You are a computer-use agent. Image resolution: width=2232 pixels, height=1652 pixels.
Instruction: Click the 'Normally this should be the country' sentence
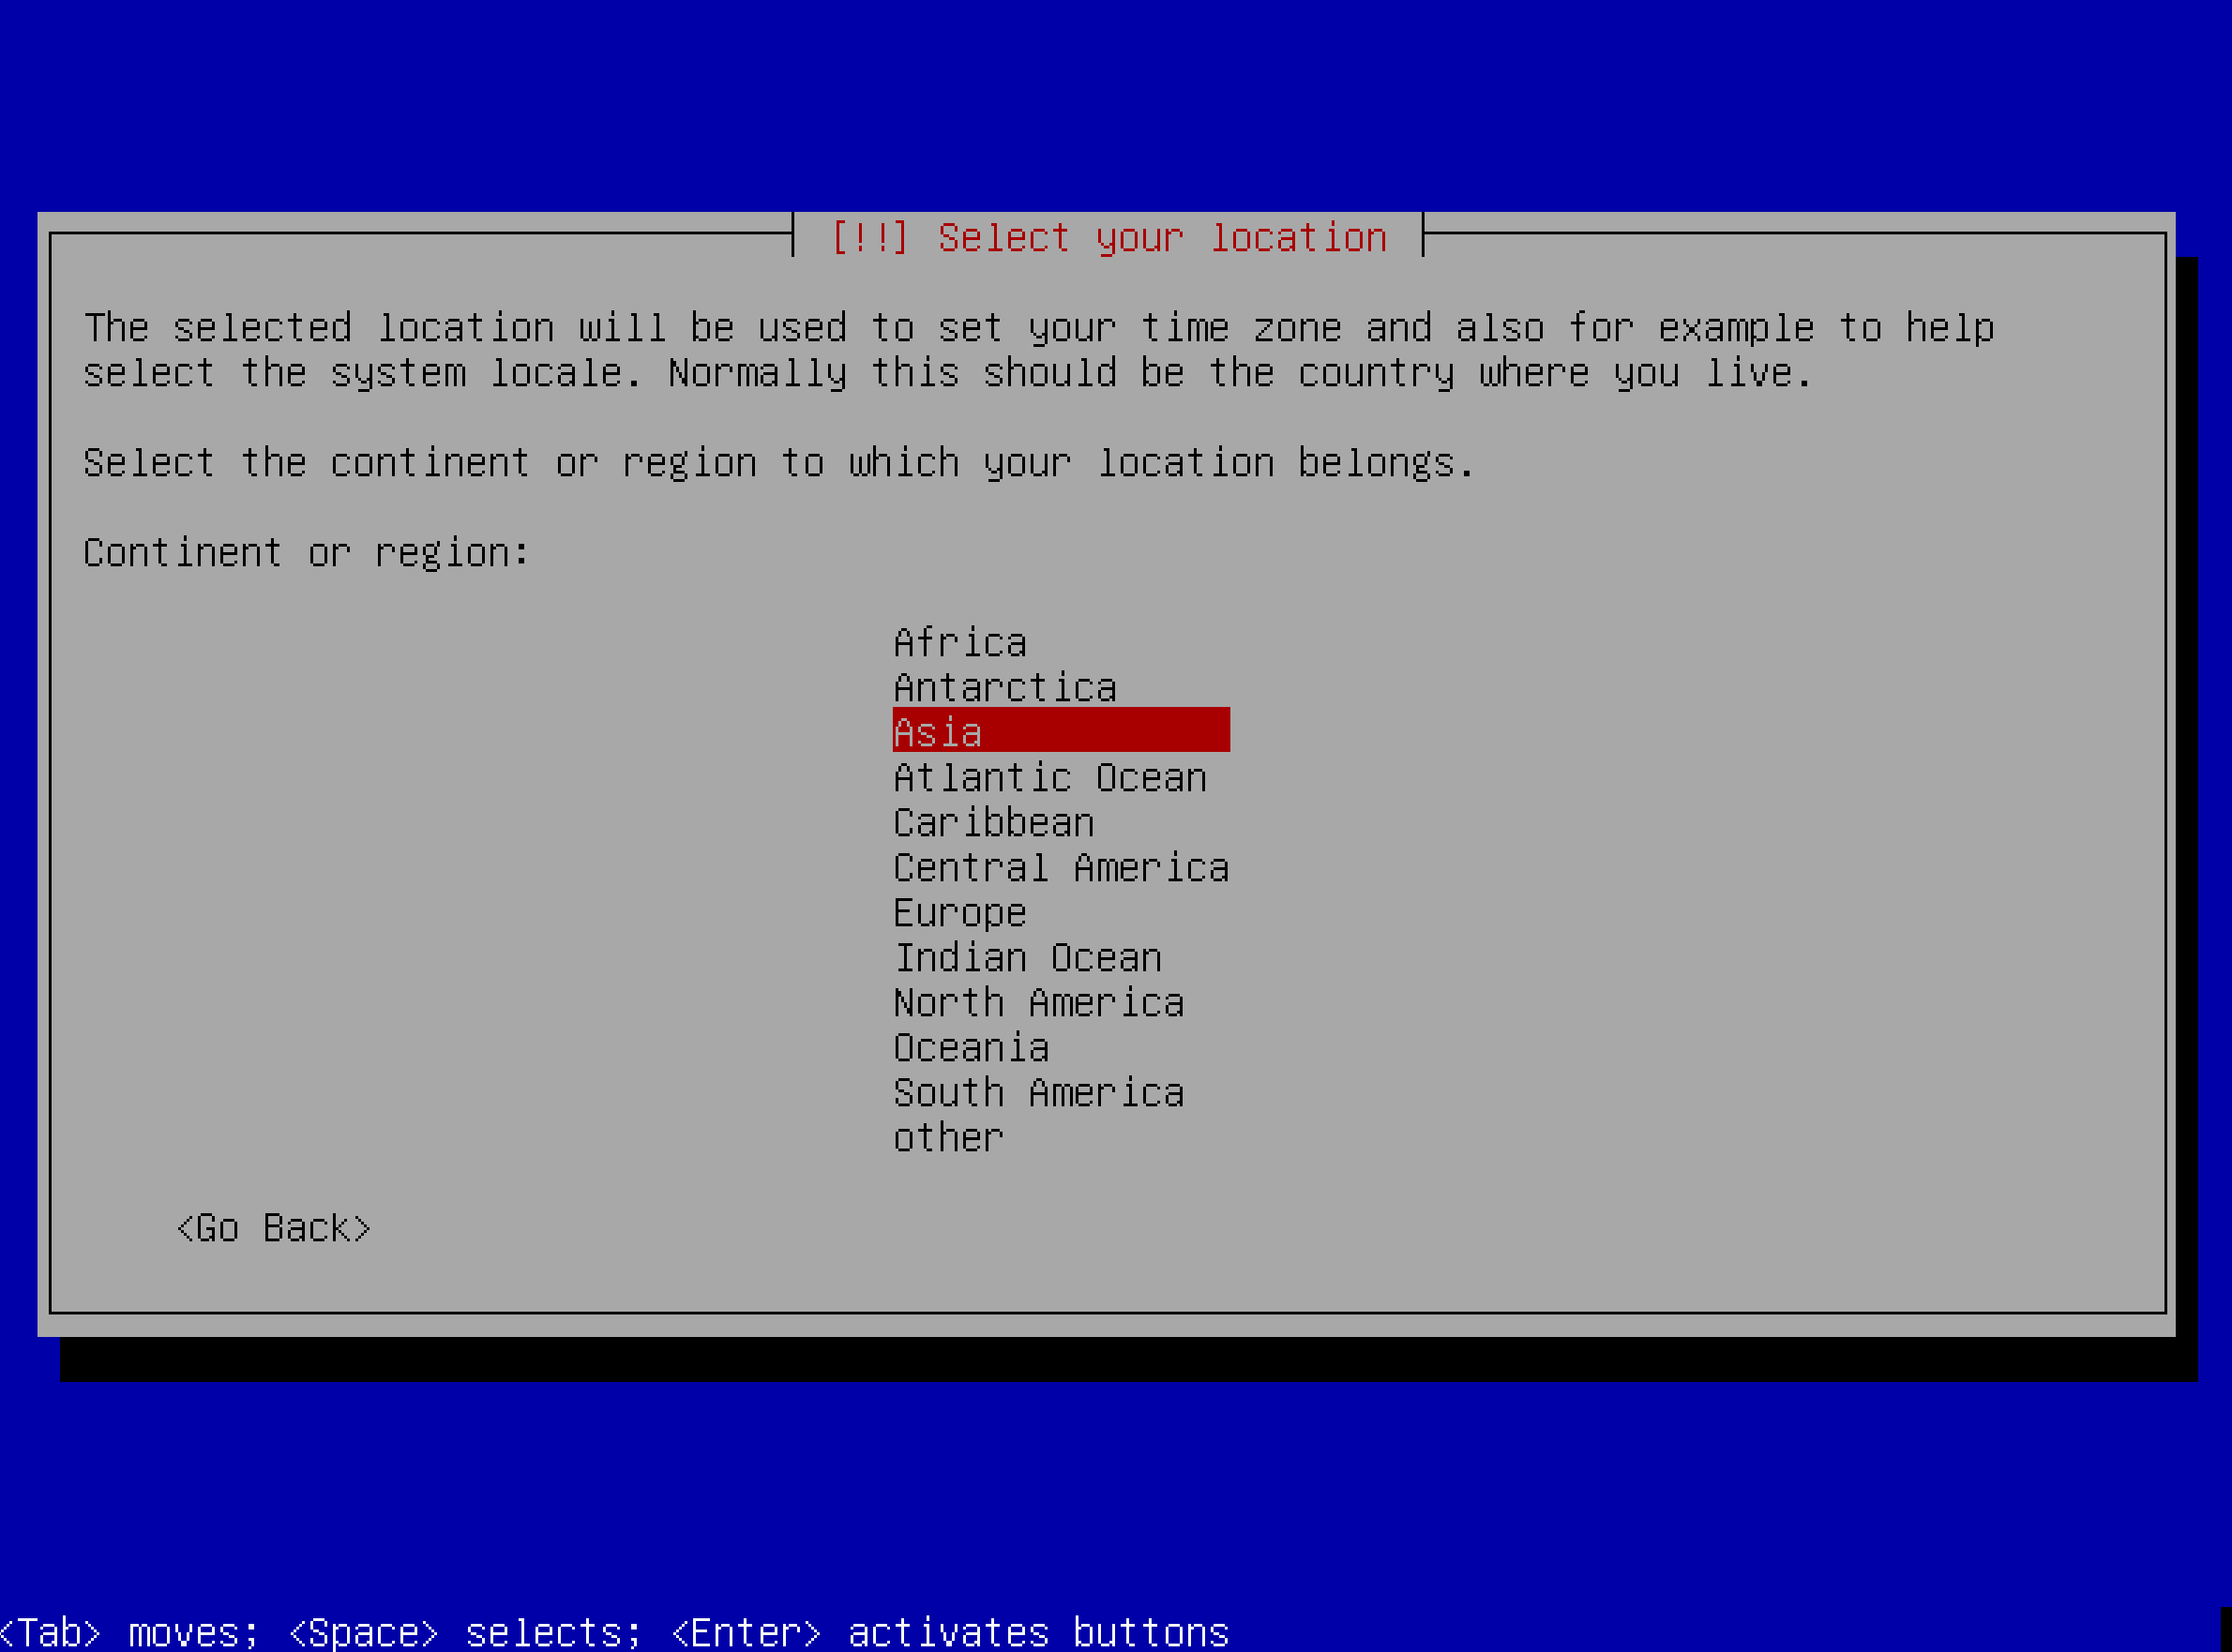[1240, 373]
